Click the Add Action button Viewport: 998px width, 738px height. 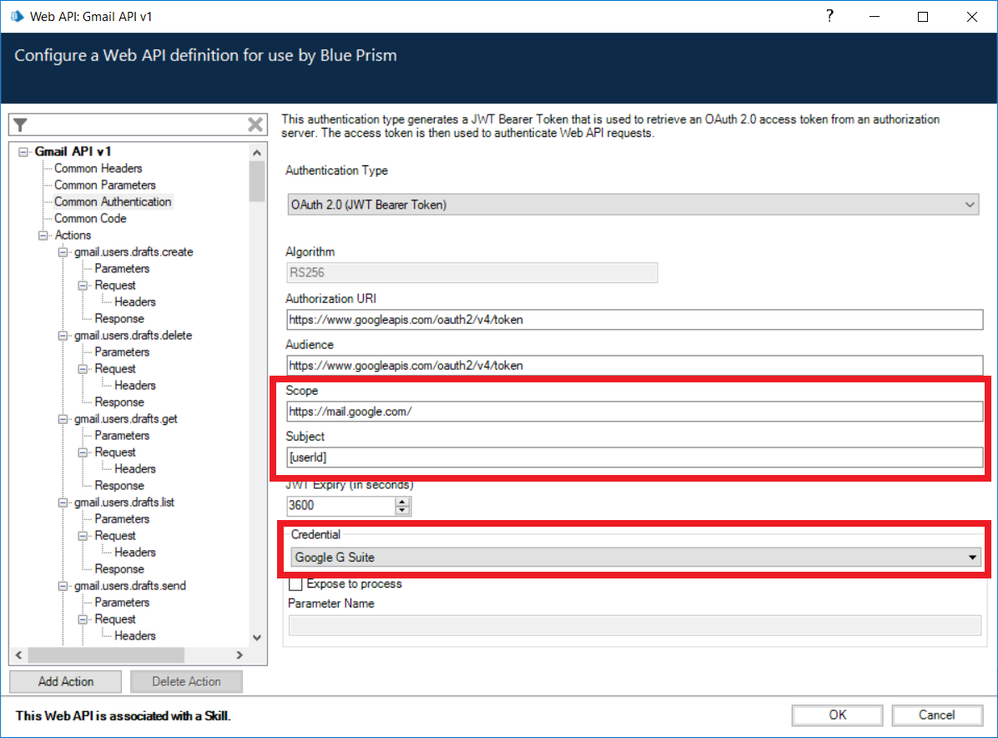(66, 681)
